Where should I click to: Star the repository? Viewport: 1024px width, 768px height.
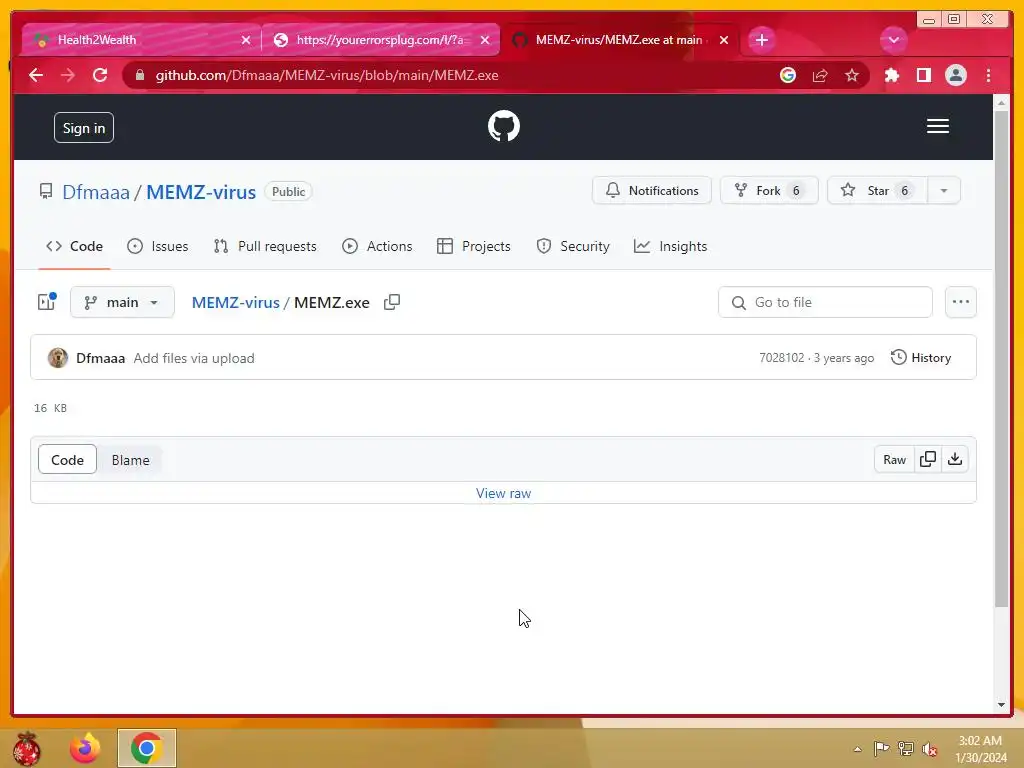(877, 191)
